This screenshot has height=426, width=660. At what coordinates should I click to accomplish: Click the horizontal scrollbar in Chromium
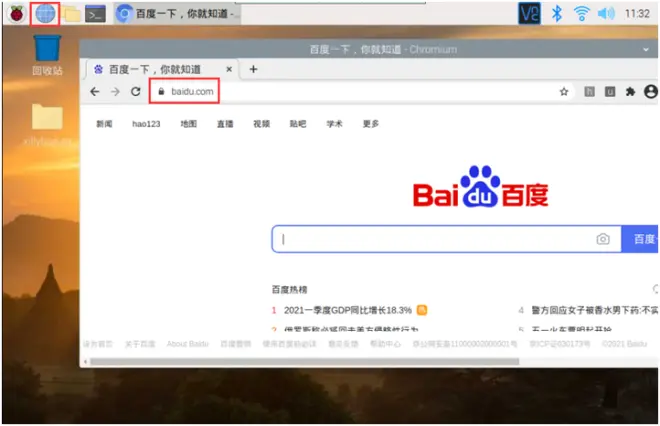(305, 362)
